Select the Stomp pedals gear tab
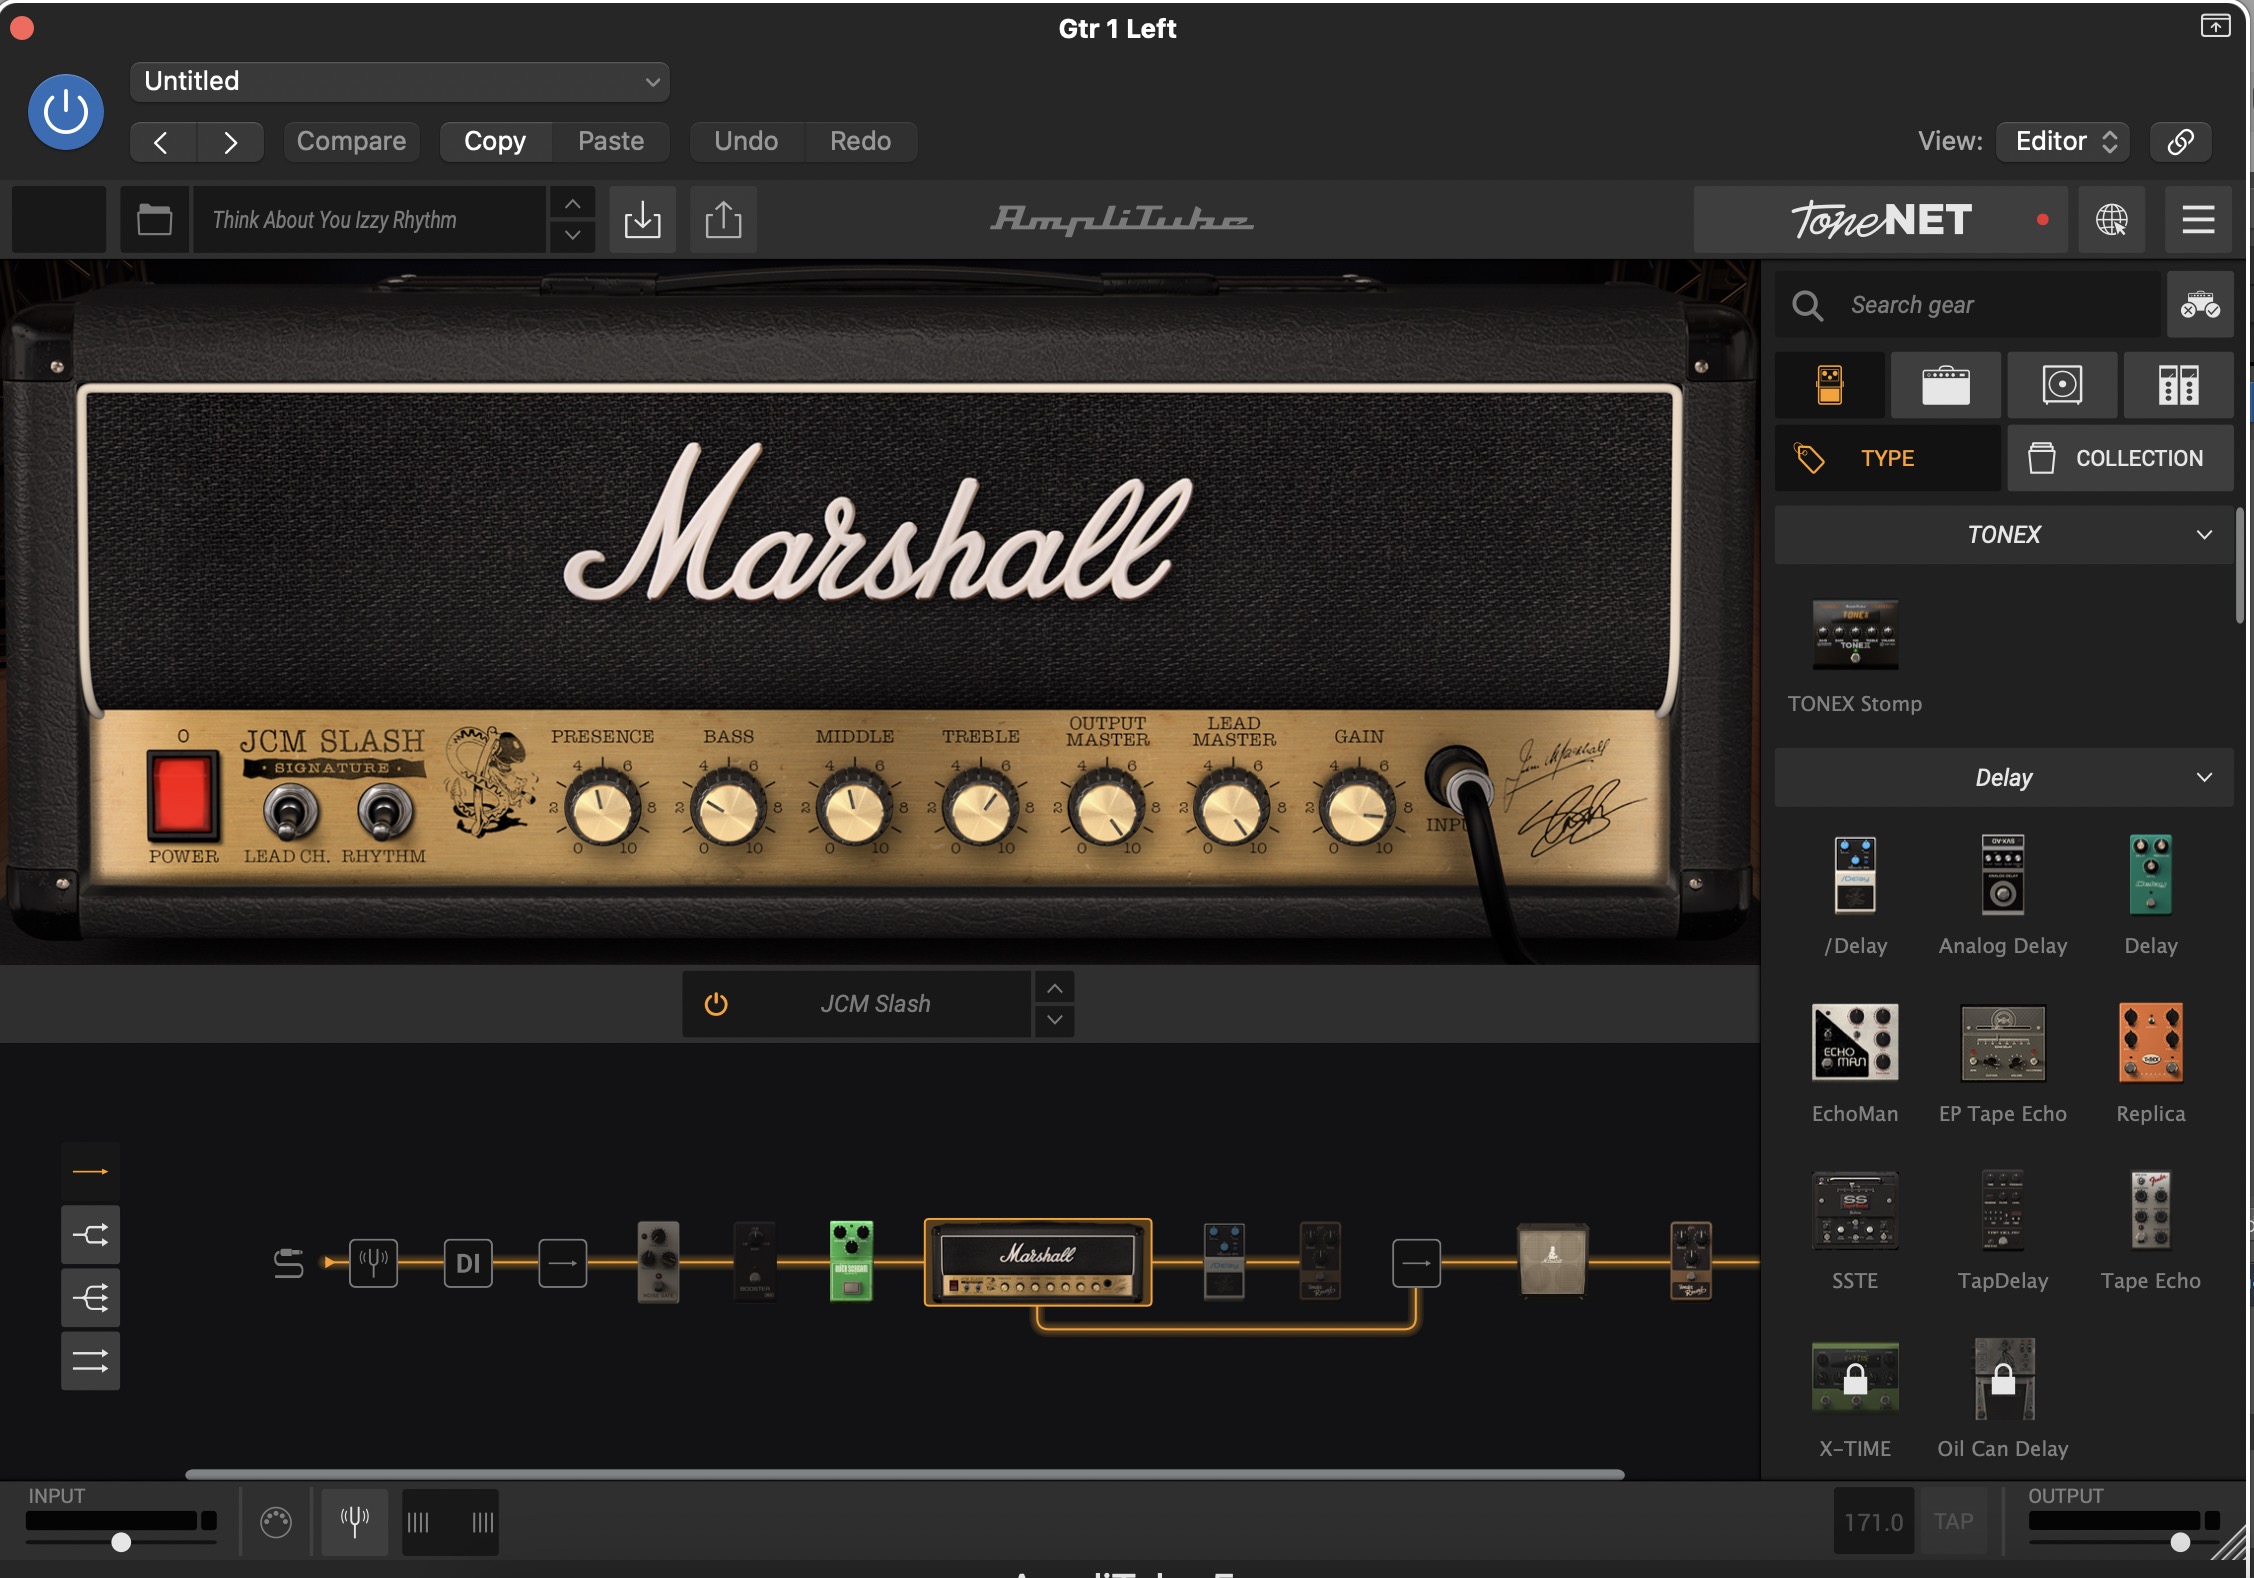2254x1578 pixels. point(1830,384)
